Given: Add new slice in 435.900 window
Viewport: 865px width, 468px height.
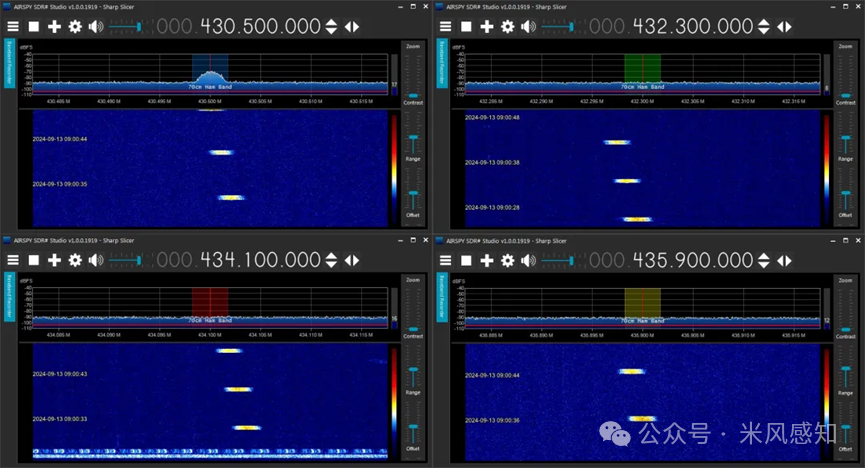Looking at the screenshot, I should click(x=487, y=260).
